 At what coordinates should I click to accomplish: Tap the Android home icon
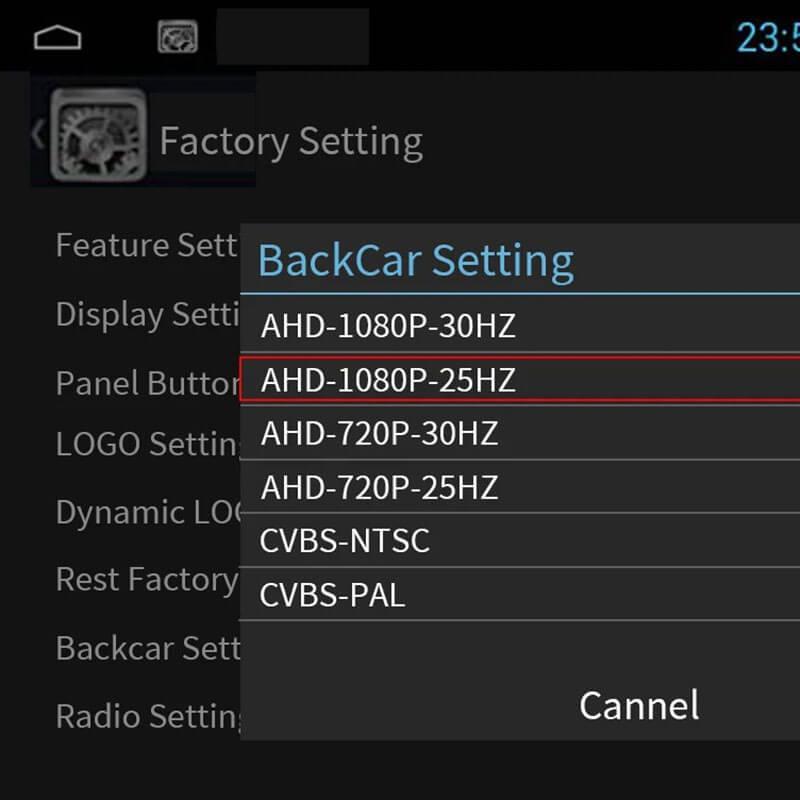tap(57, 38)
